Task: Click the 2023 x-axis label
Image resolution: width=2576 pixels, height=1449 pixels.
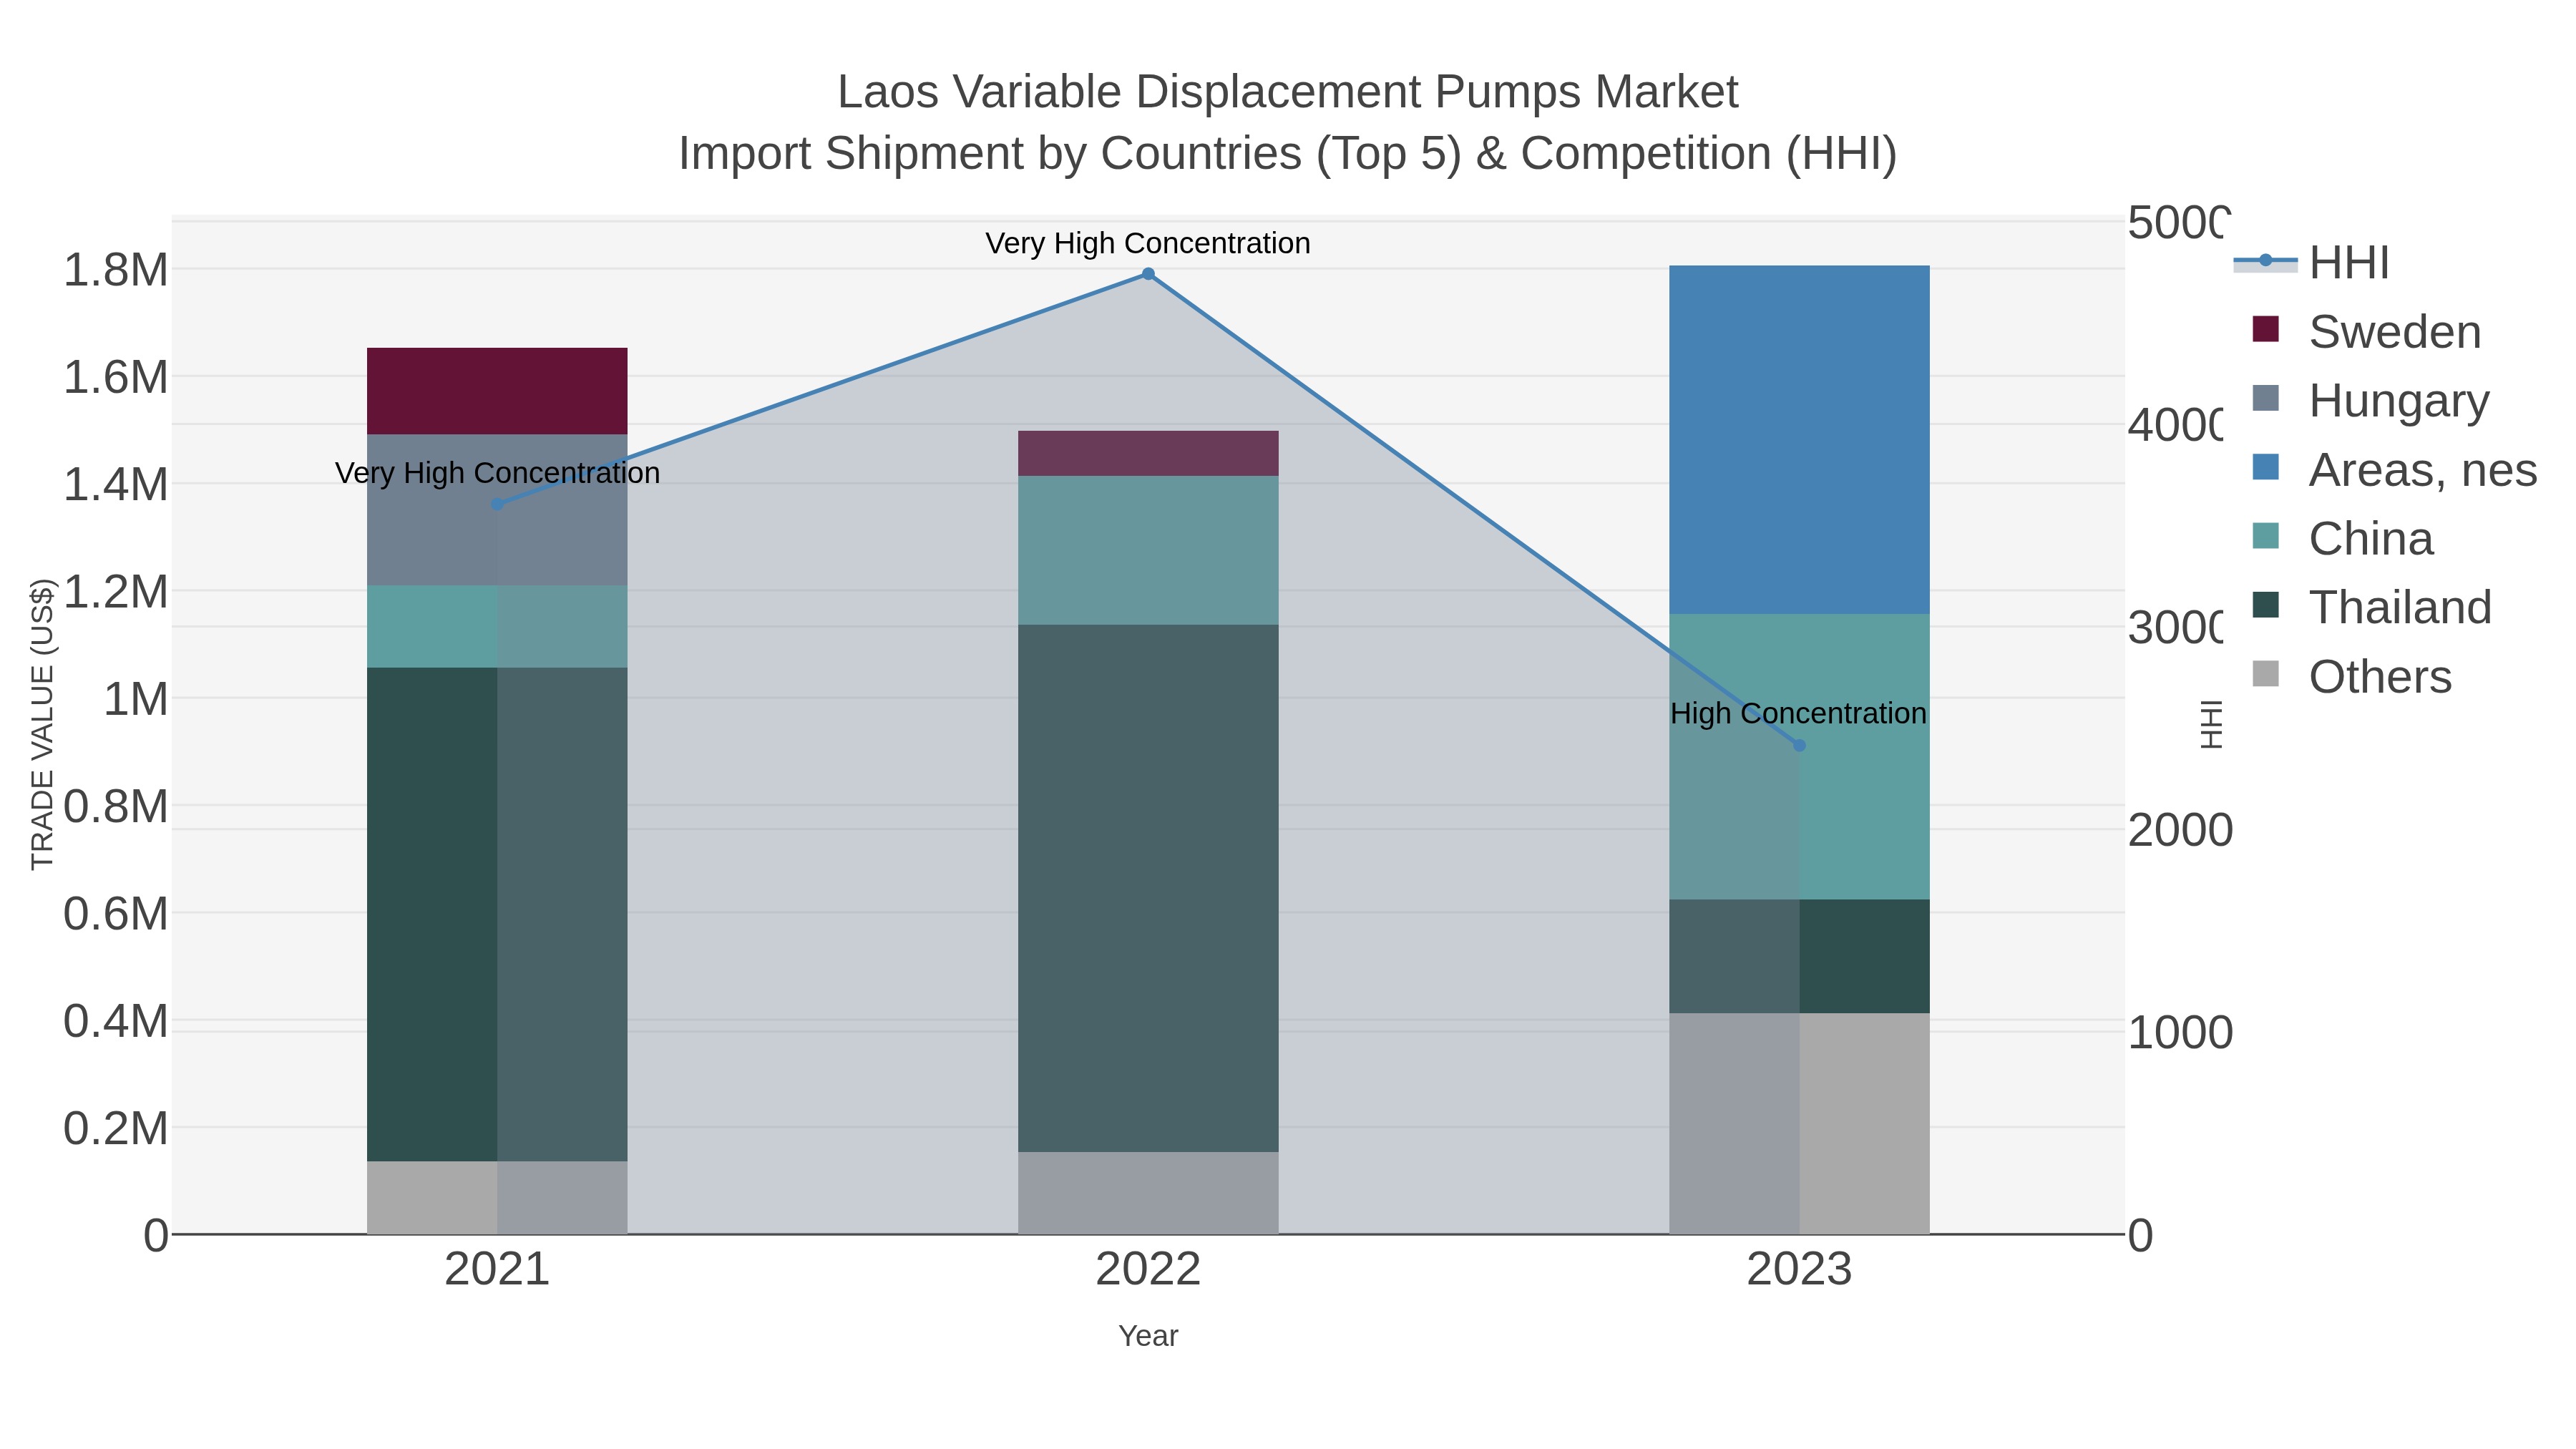Action: [1799, 1269]
